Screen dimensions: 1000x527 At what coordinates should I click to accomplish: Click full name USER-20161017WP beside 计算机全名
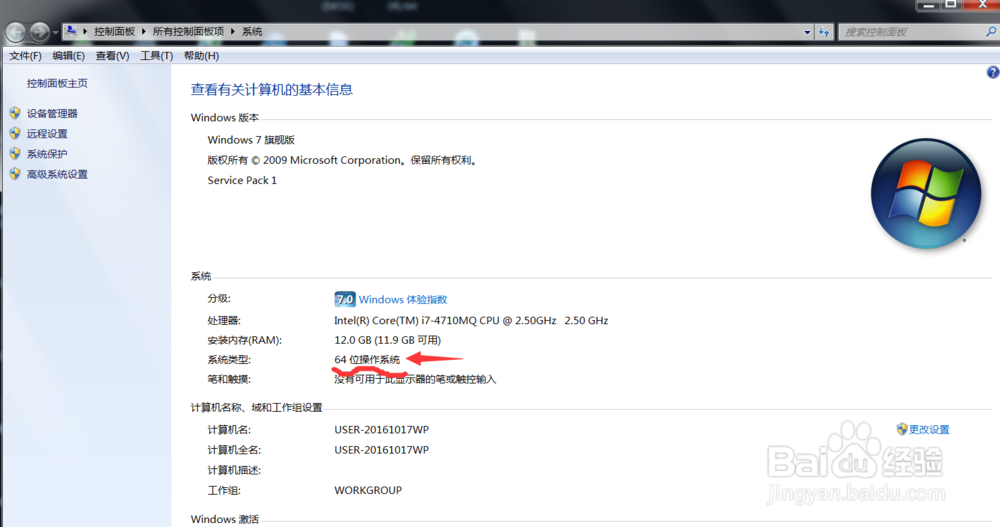(x=381, y=450)
